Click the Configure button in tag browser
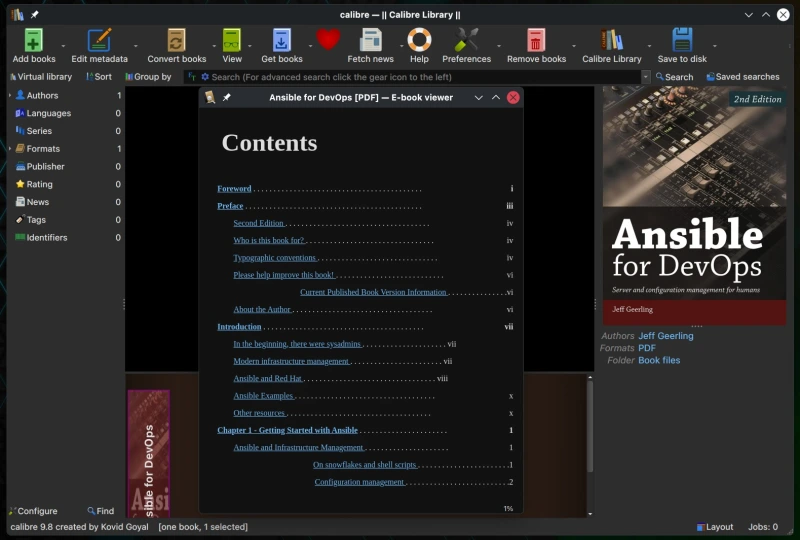Image resolution: width=800 pixels, height=540 pixels. [x=33, y=511]
